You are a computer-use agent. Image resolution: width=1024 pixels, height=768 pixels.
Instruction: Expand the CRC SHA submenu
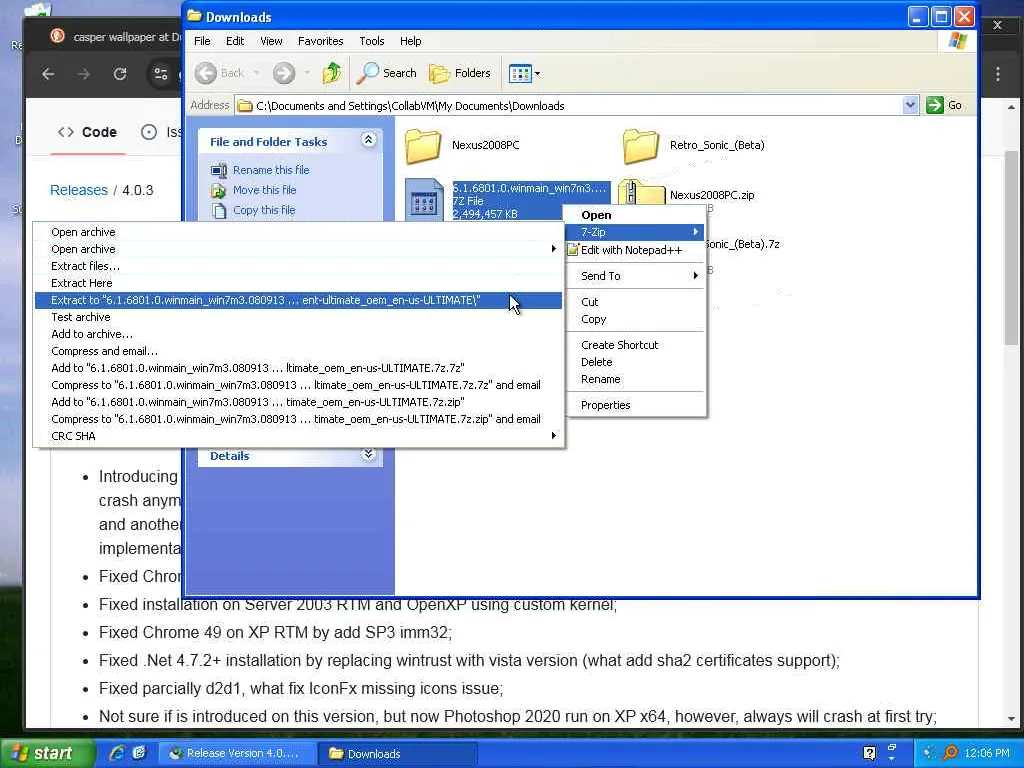coord(298,436)
